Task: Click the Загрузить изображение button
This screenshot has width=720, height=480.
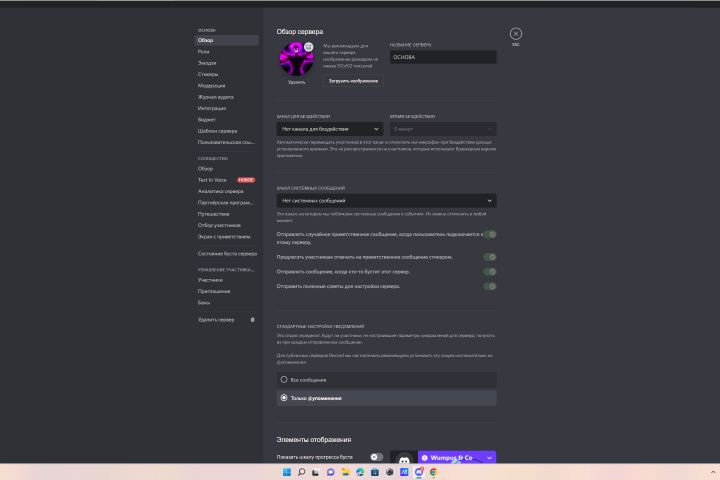Action: point(353,81)
